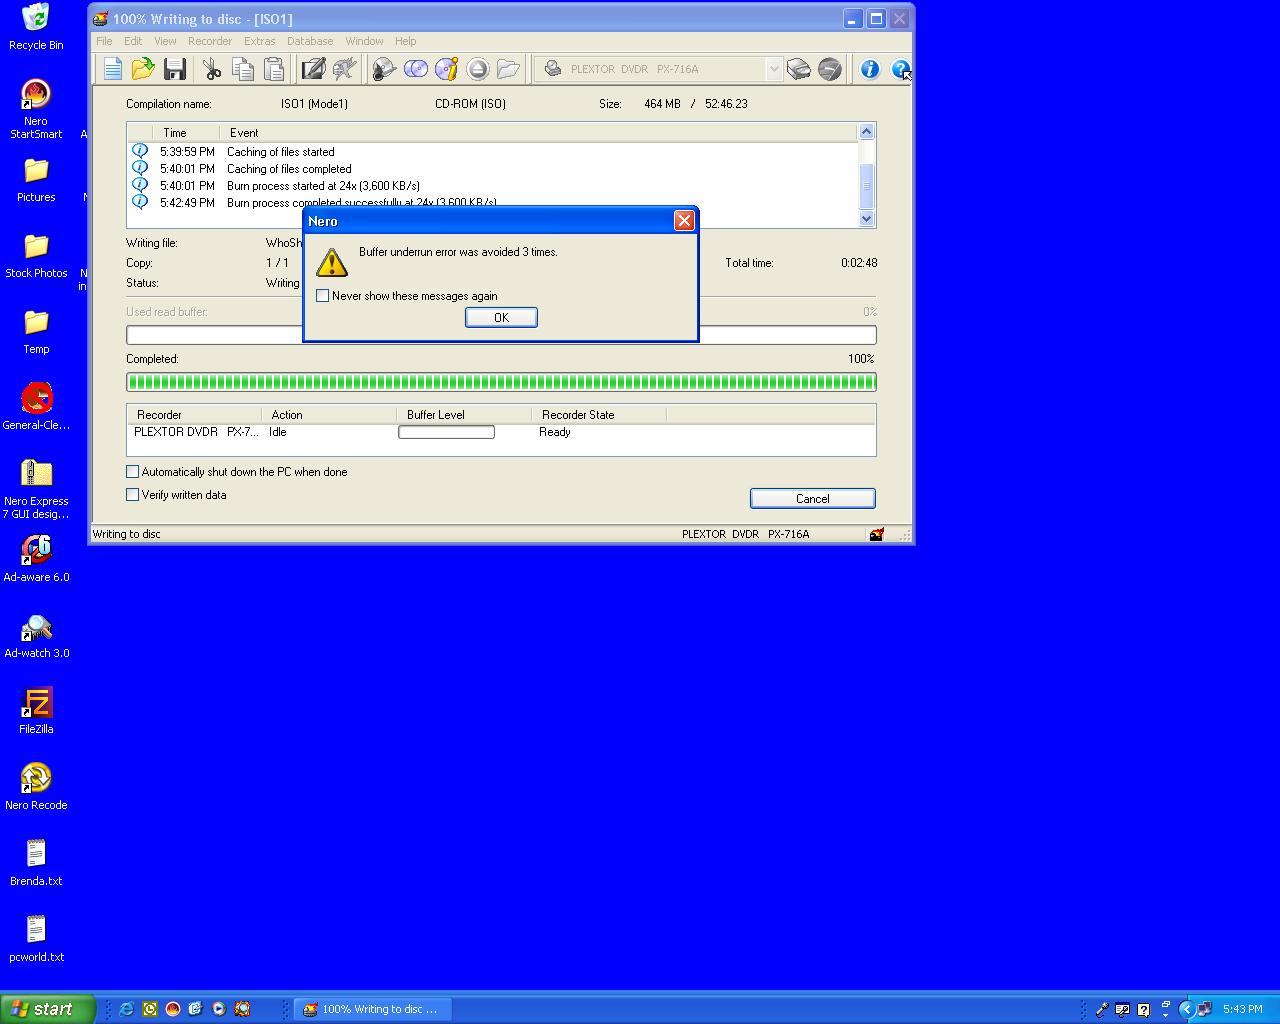The height and width of the screenshot is (1024, 1280).
Task: Click the Copy disc icon
Action: pos(415,69)
